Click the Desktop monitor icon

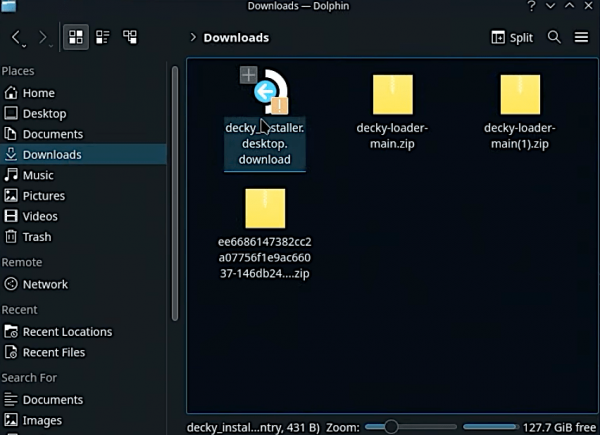pyautogui.click(x=11, y=113)
